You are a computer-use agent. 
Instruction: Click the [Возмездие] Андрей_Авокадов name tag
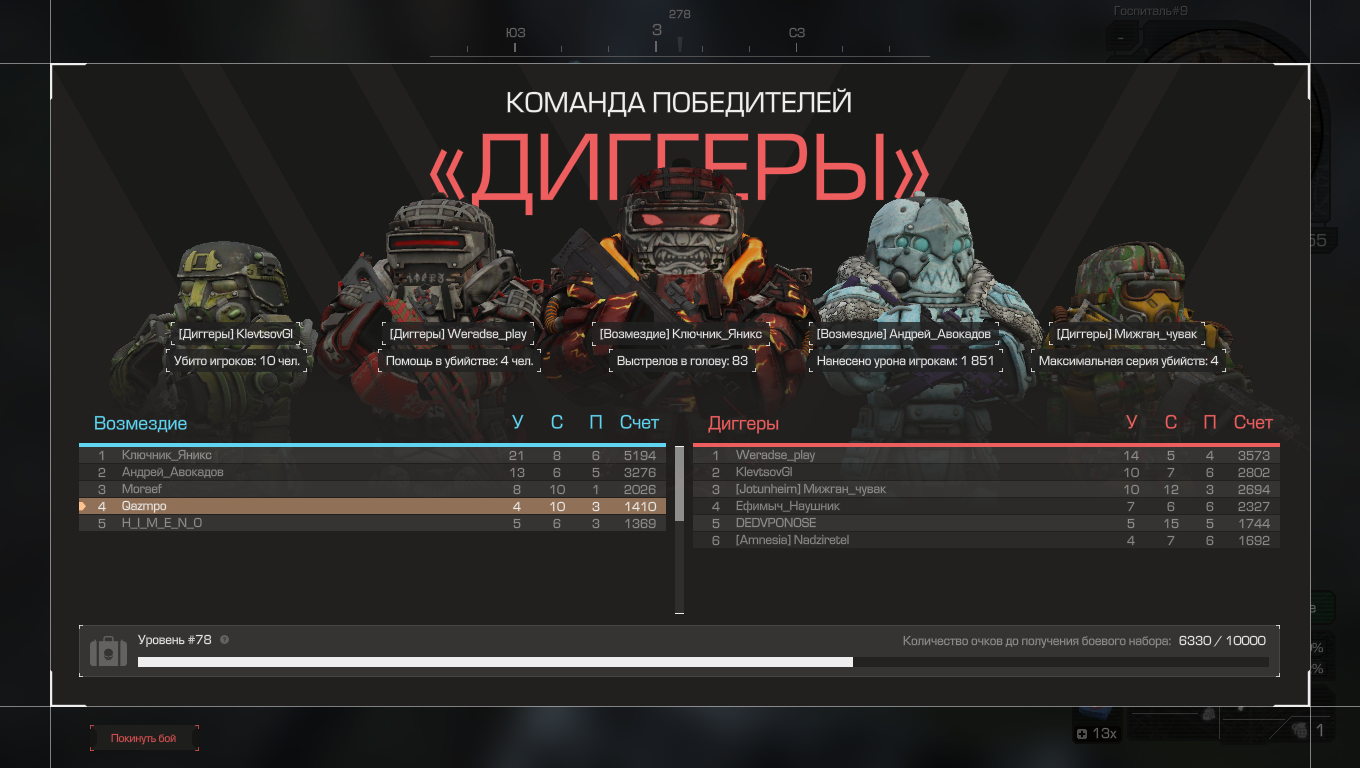click(x=904, y=333)
